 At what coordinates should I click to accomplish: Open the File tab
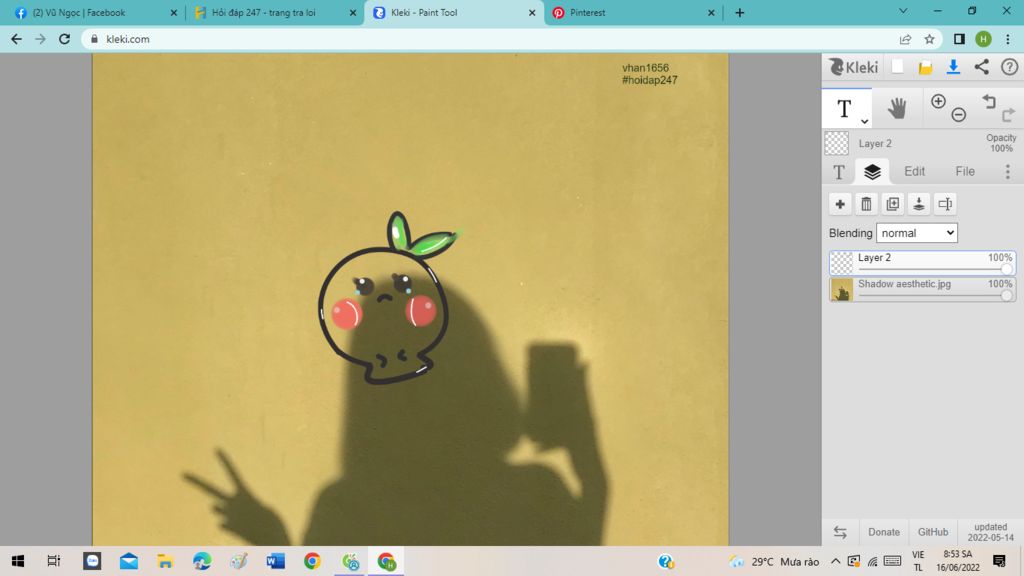pyautogui.click(x=965, y=172)
